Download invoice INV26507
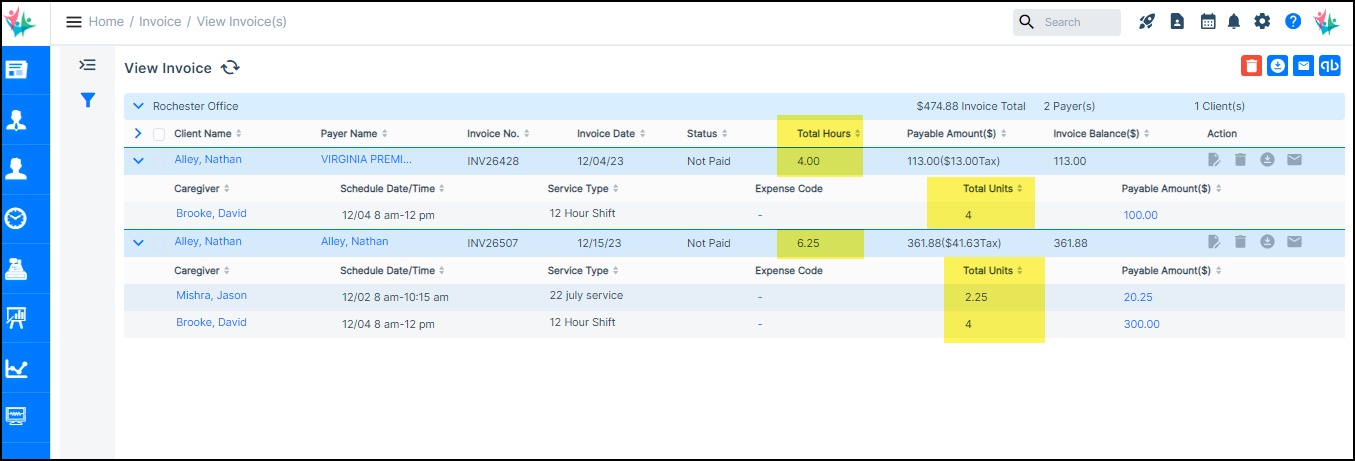 pos(1267,242)
